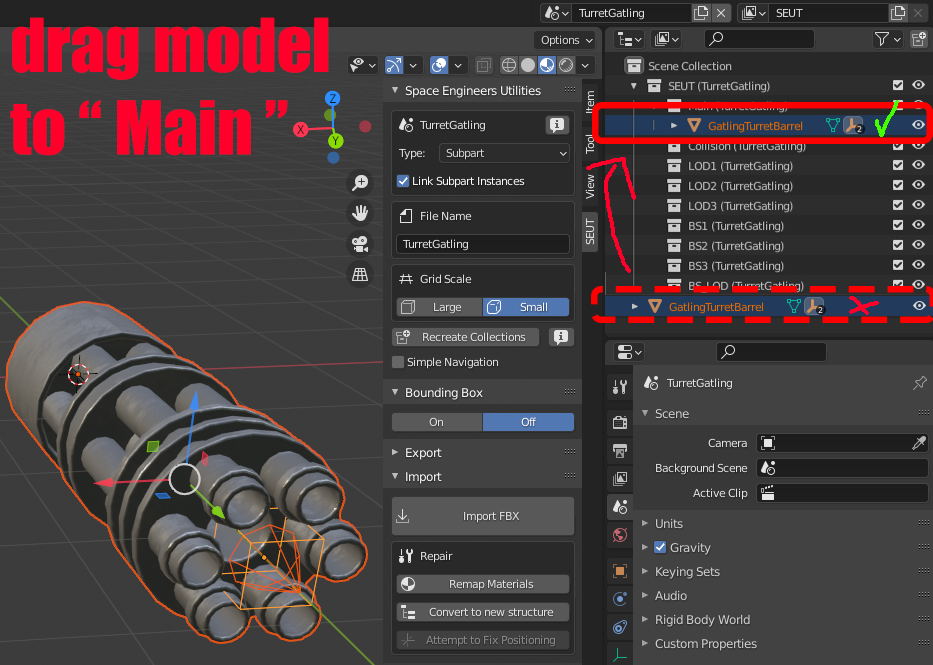Viewport: 933px width, 665px height.
Task: Click mesh data icon on bottom GatlingTurretBarrel row
Action: pyautogui.click(x=793, y=306)
